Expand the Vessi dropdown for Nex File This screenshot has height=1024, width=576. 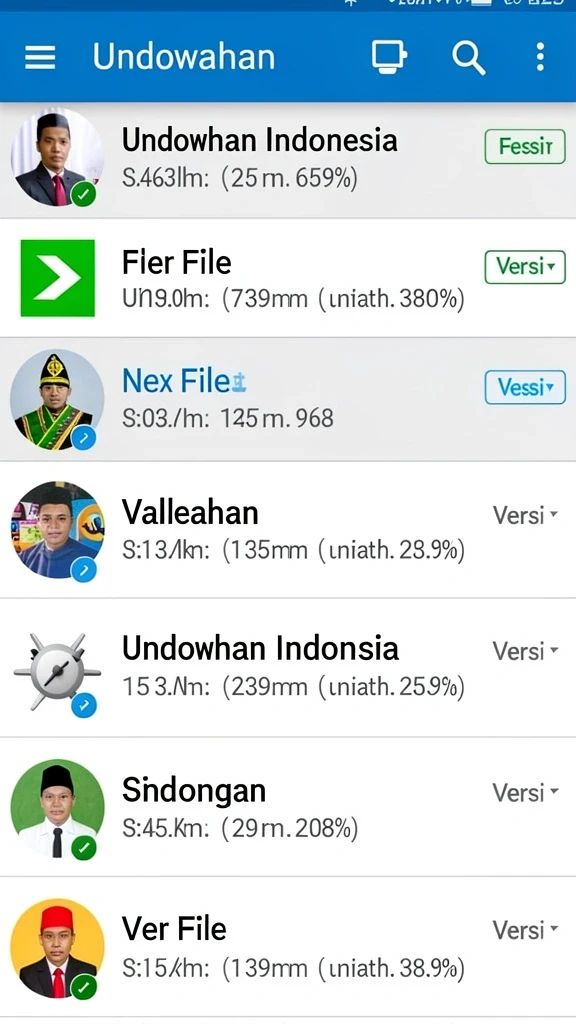[x=525, y=387]
